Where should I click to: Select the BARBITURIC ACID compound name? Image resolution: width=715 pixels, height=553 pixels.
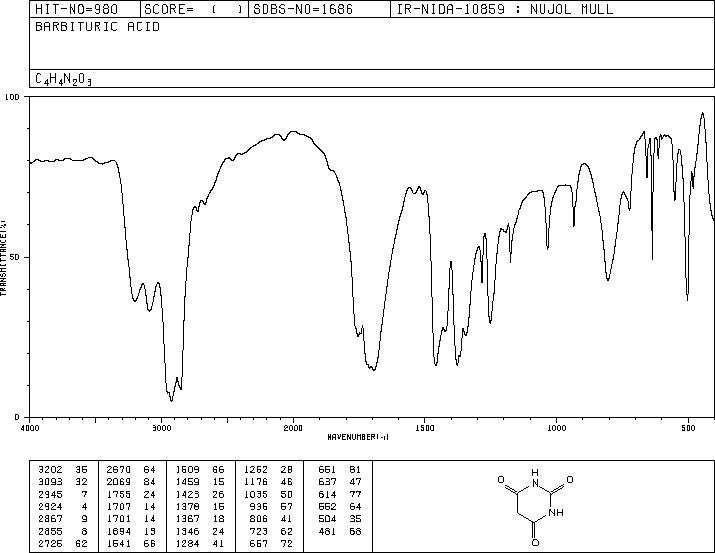tap(98, 27)
